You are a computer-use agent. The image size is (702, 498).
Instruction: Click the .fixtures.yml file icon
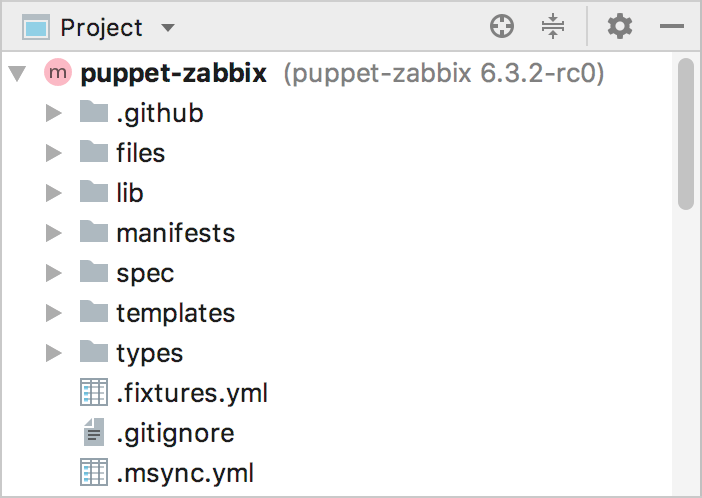click(x=93, y=393)
